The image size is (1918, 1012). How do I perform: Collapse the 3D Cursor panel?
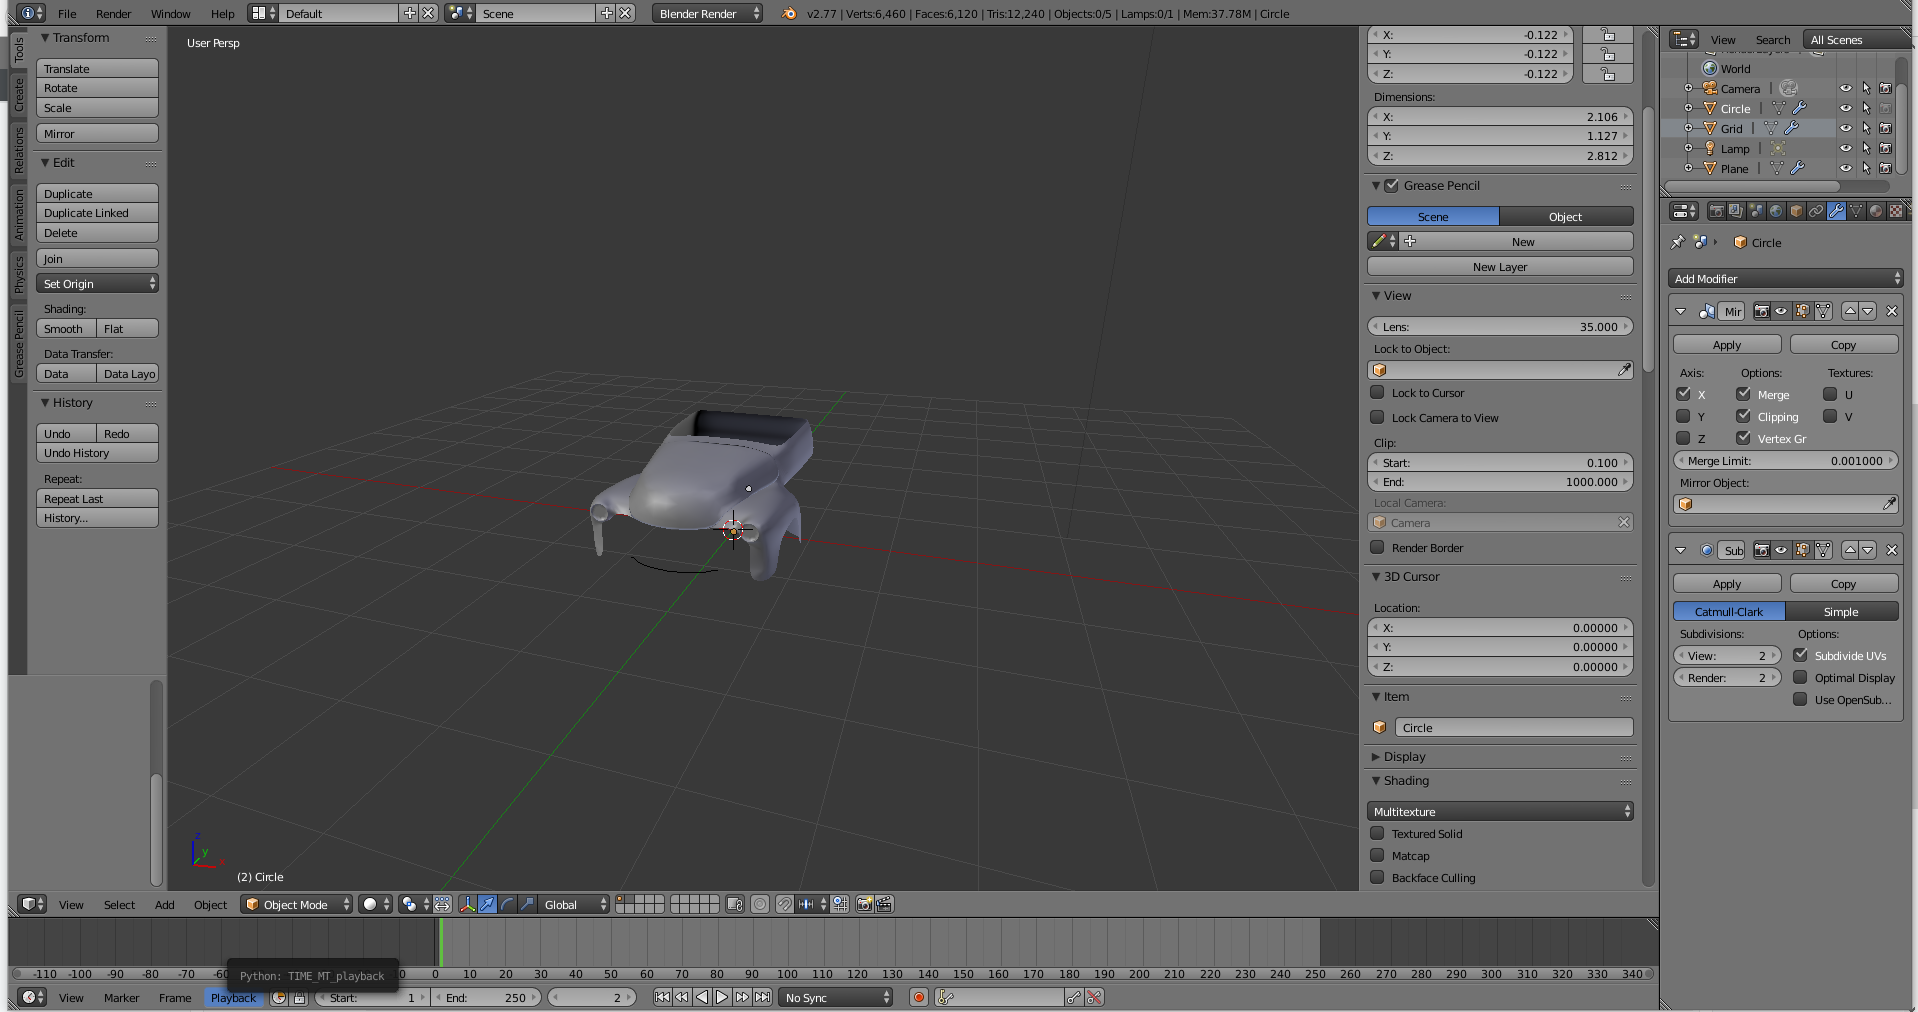(1376, 577)
